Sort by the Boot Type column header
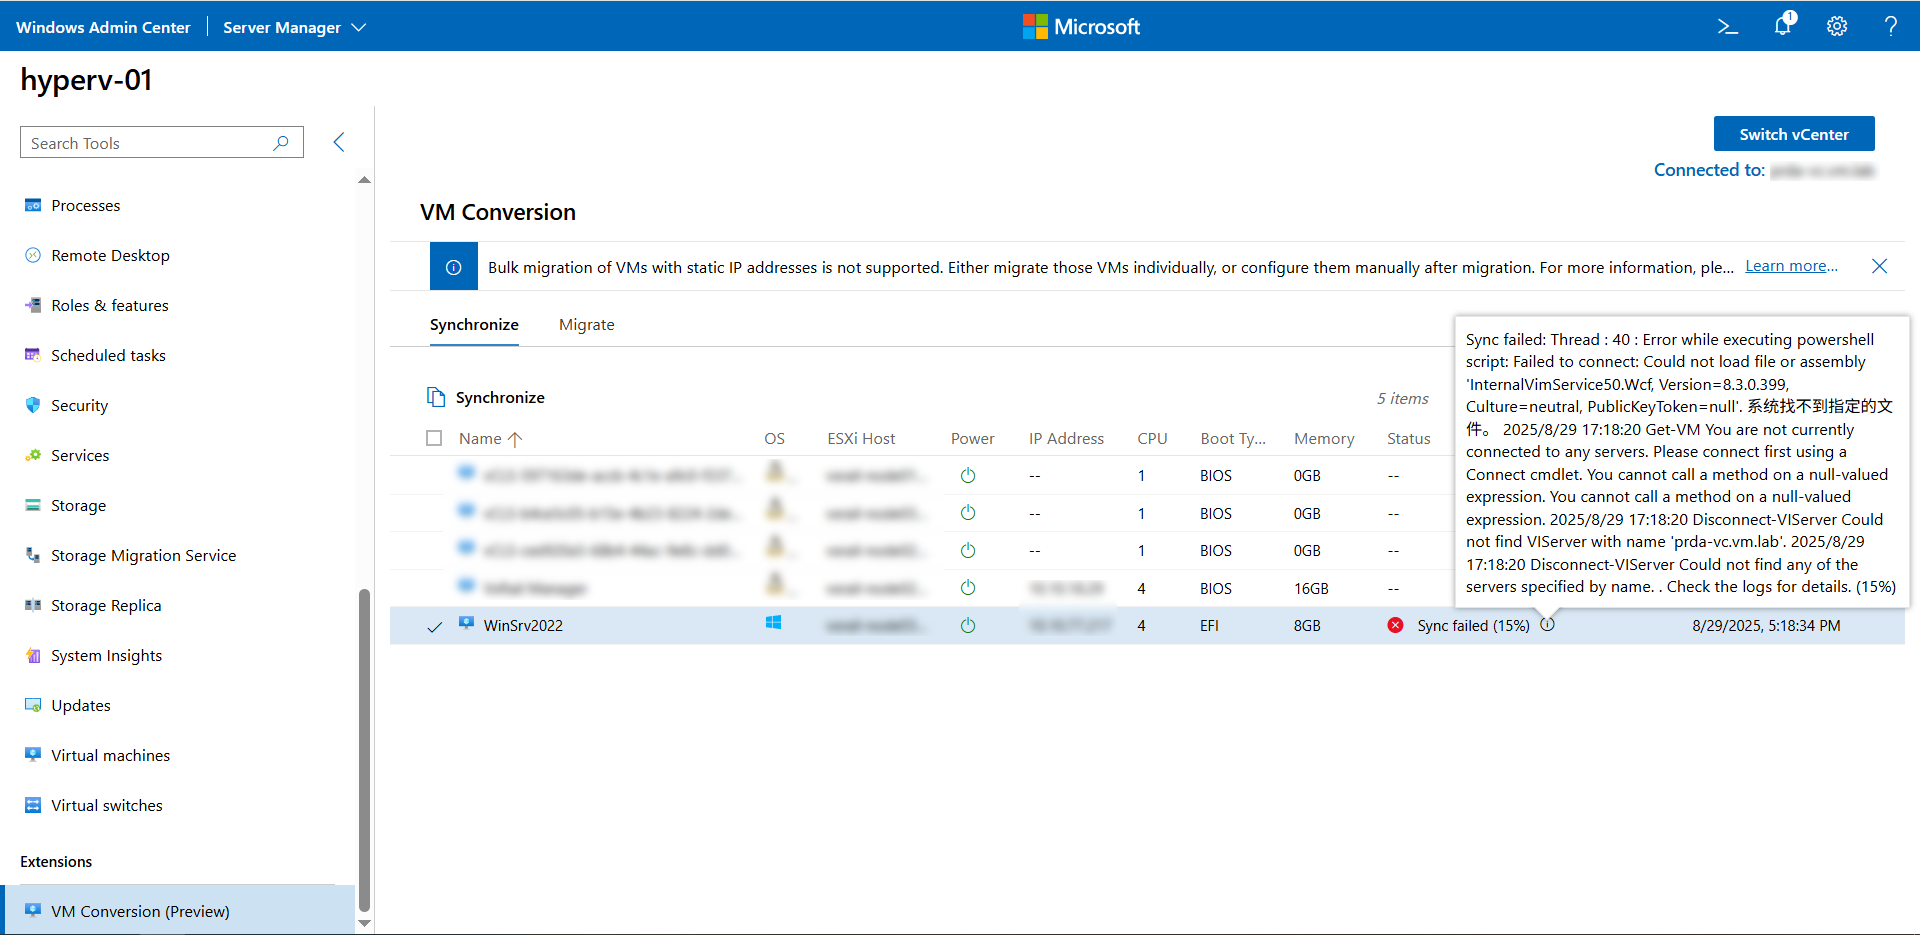1920x935 pixels. [x=1233, y=438]
